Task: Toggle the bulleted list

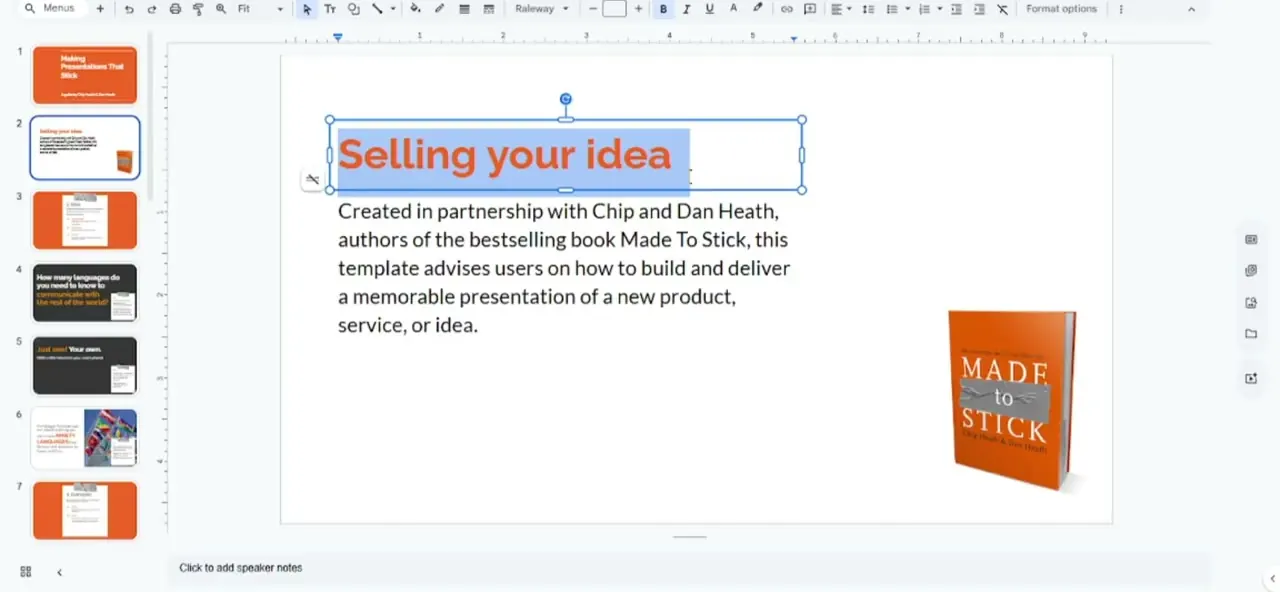Action: click(x=892, y=9)
